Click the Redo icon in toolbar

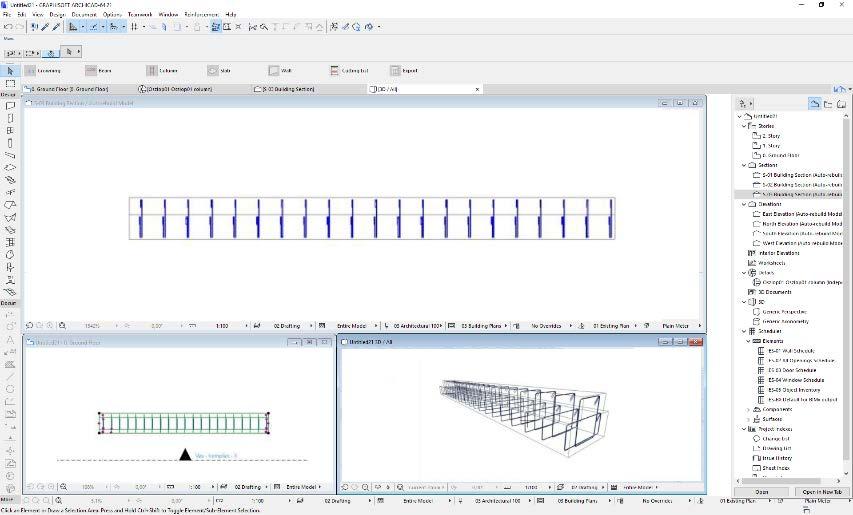point(20,27)
